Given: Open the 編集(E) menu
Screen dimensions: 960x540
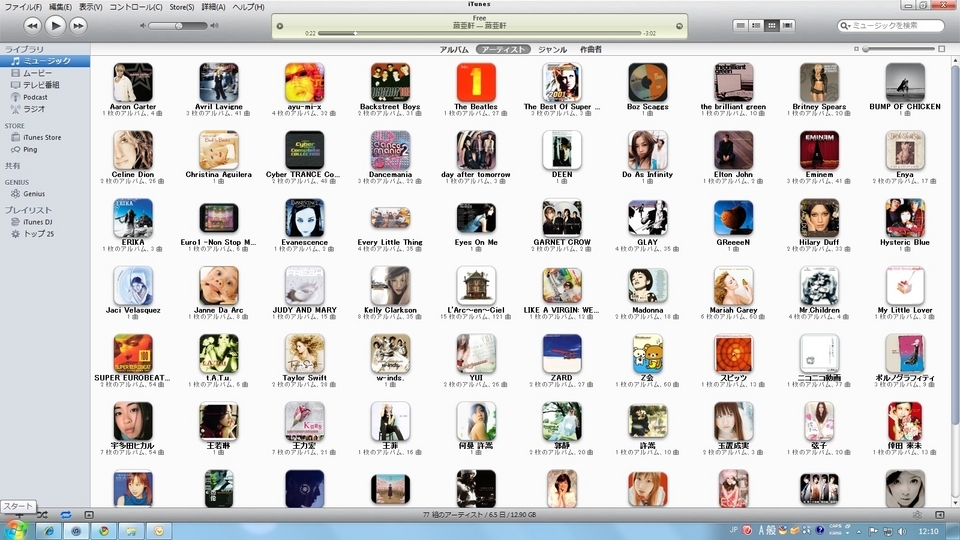Looking at the screenshot, I should pyautogui.click(x=60, y=7).
